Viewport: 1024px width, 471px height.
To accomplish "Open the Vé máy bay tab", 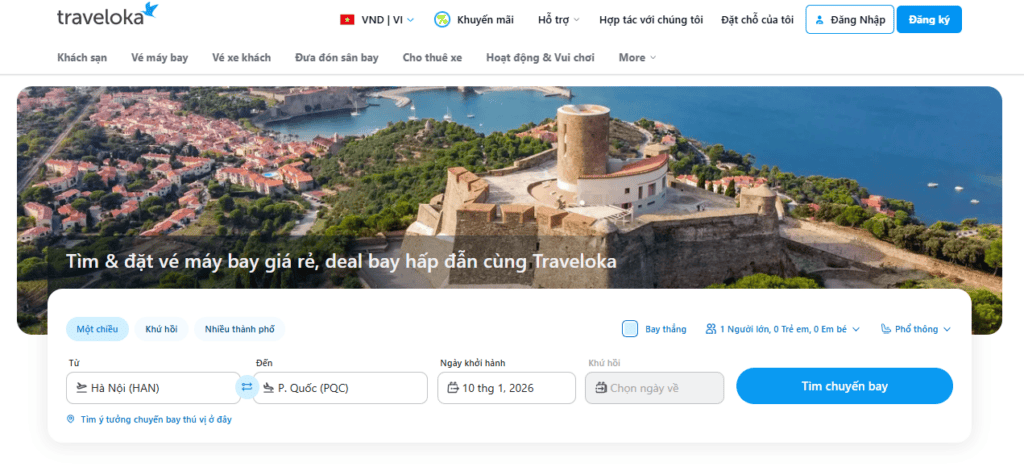I will click(x=159, y=58).
